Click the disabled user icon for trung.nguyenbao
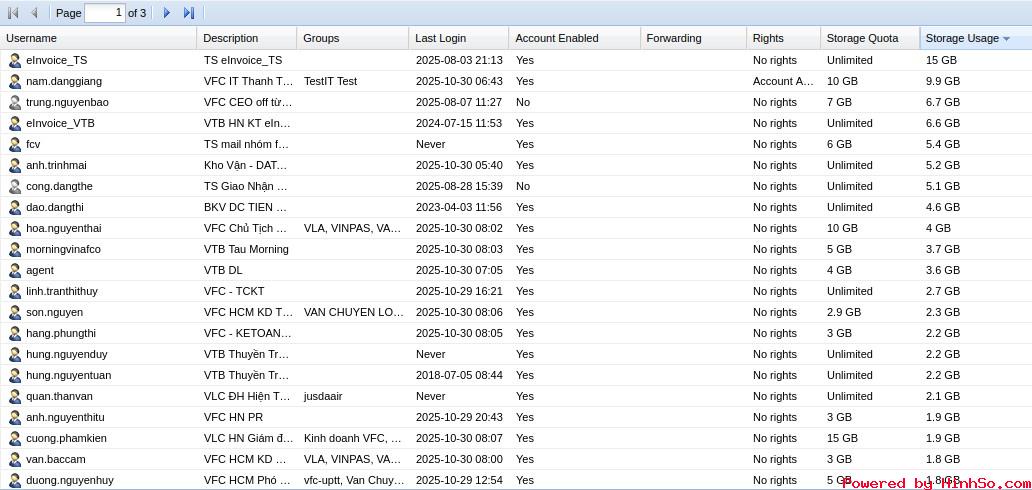Screen dimensions: 1032x490 15,102
